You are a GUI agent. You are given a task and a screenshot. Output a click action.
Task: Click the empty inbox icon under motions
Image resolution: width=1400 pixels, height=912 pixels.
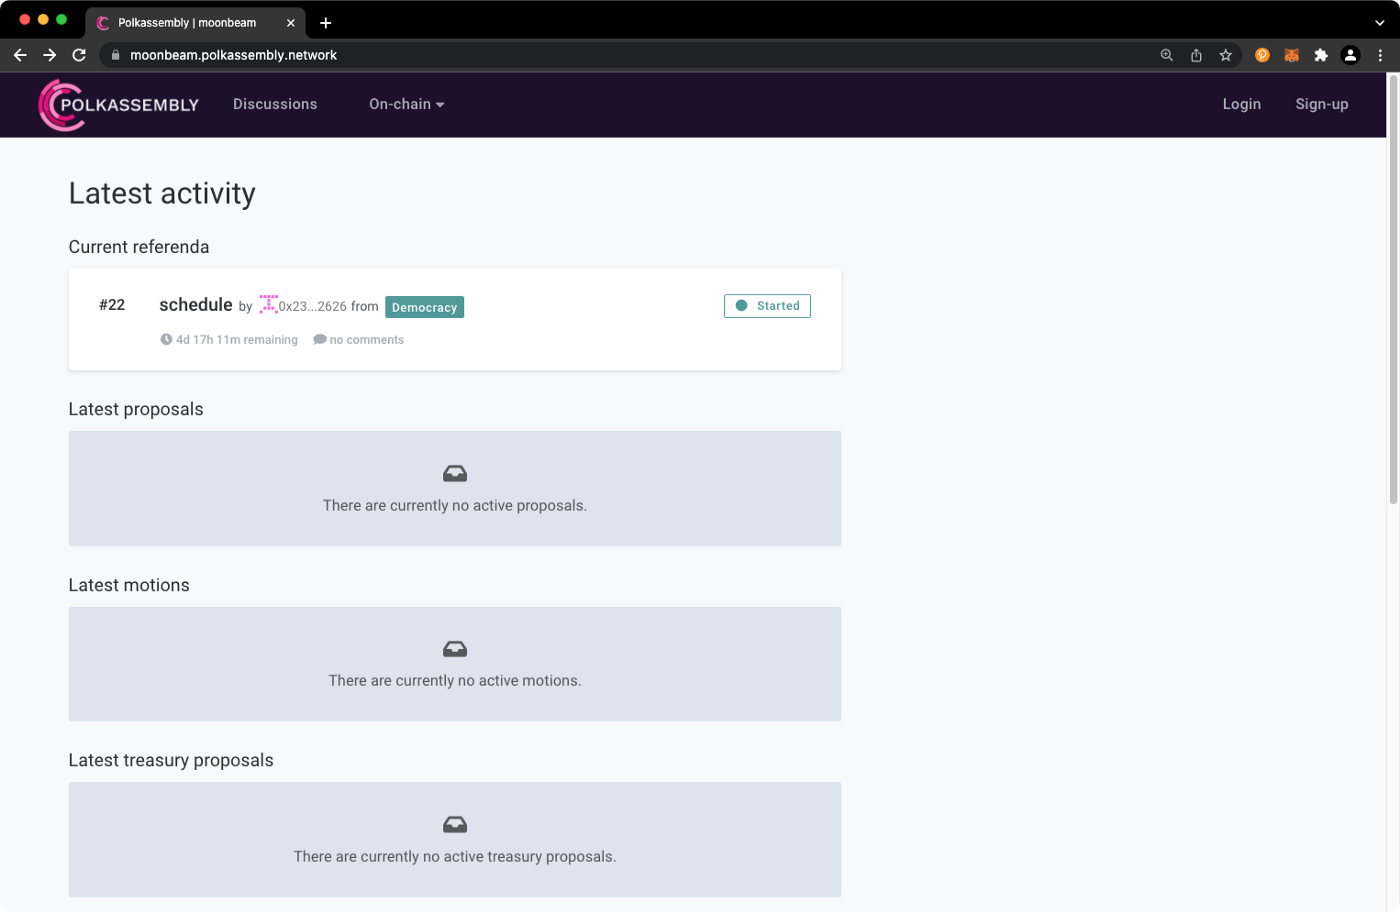(455, 649)
